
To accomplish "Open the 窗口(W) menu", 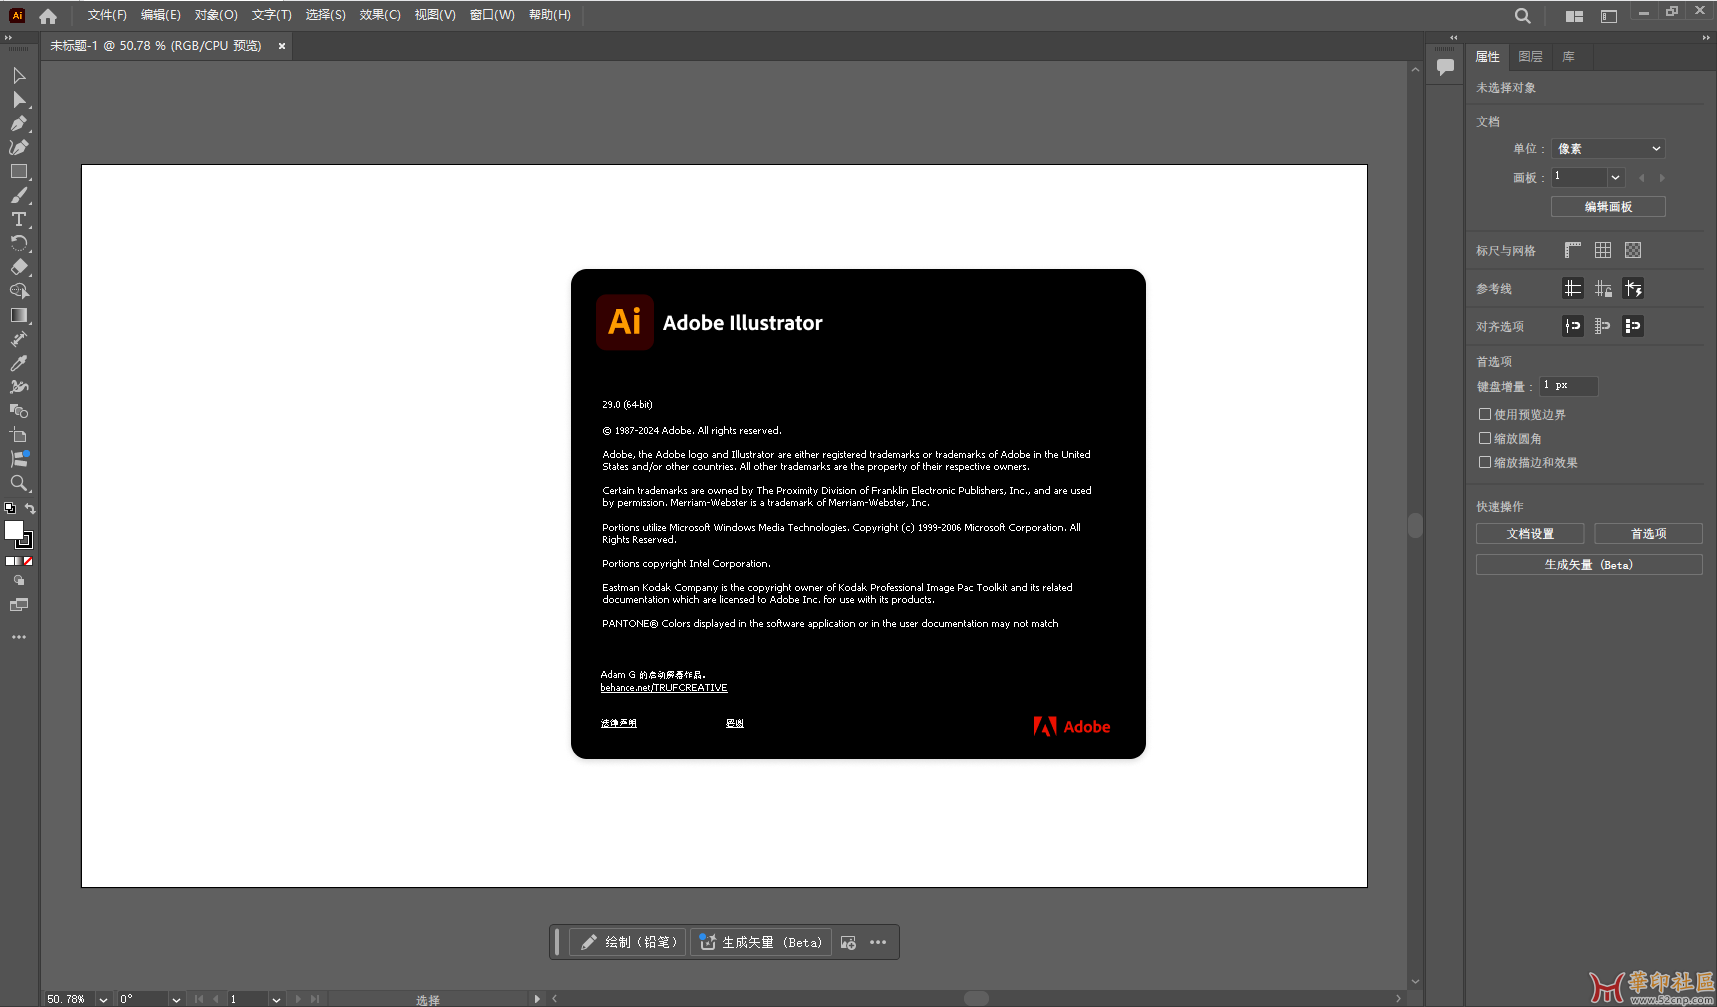I will pos(492,15).
